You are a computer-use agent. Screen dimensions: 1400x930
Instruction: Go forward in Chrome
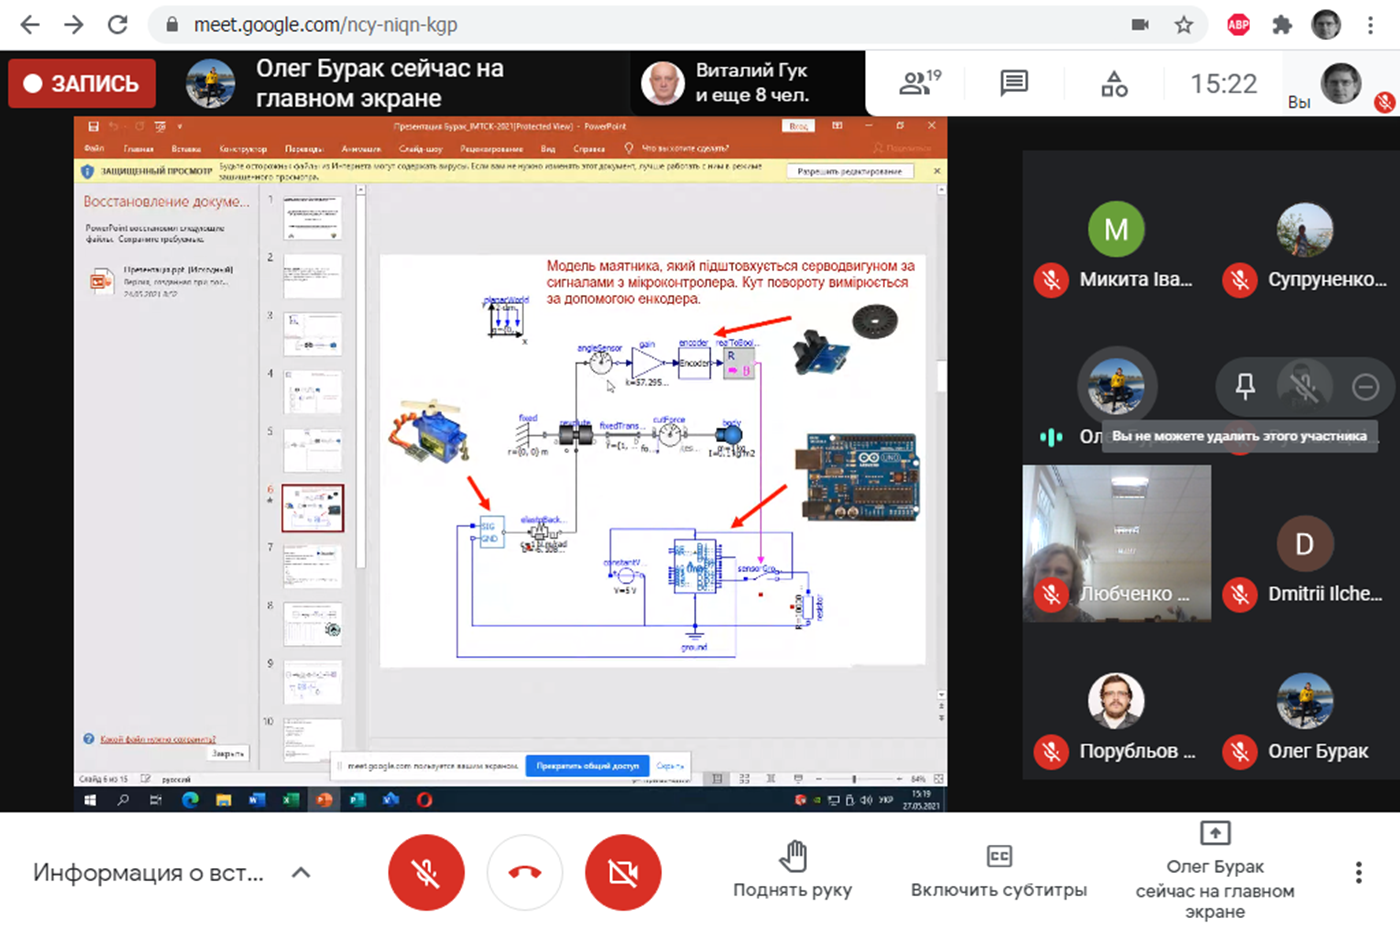coord(74,25)
